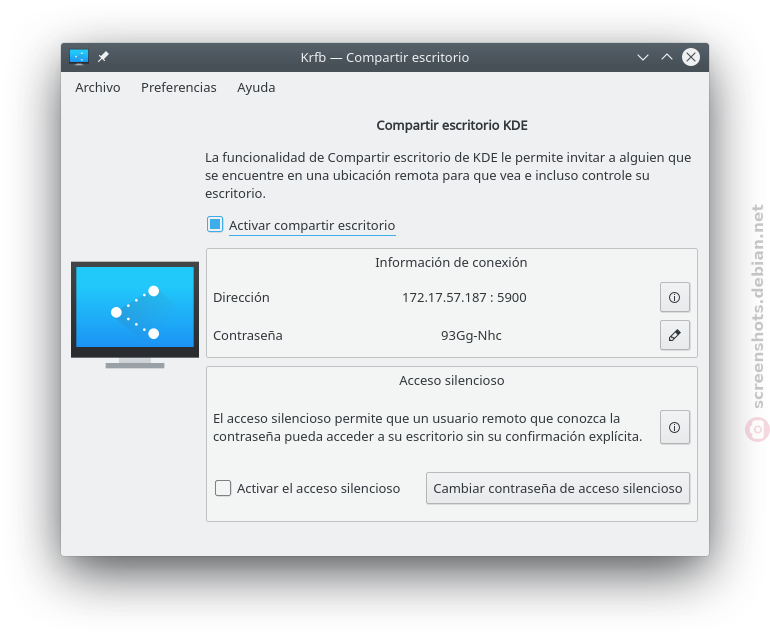
Task: Open the Preferencias menu
Action: coord(179,87)
